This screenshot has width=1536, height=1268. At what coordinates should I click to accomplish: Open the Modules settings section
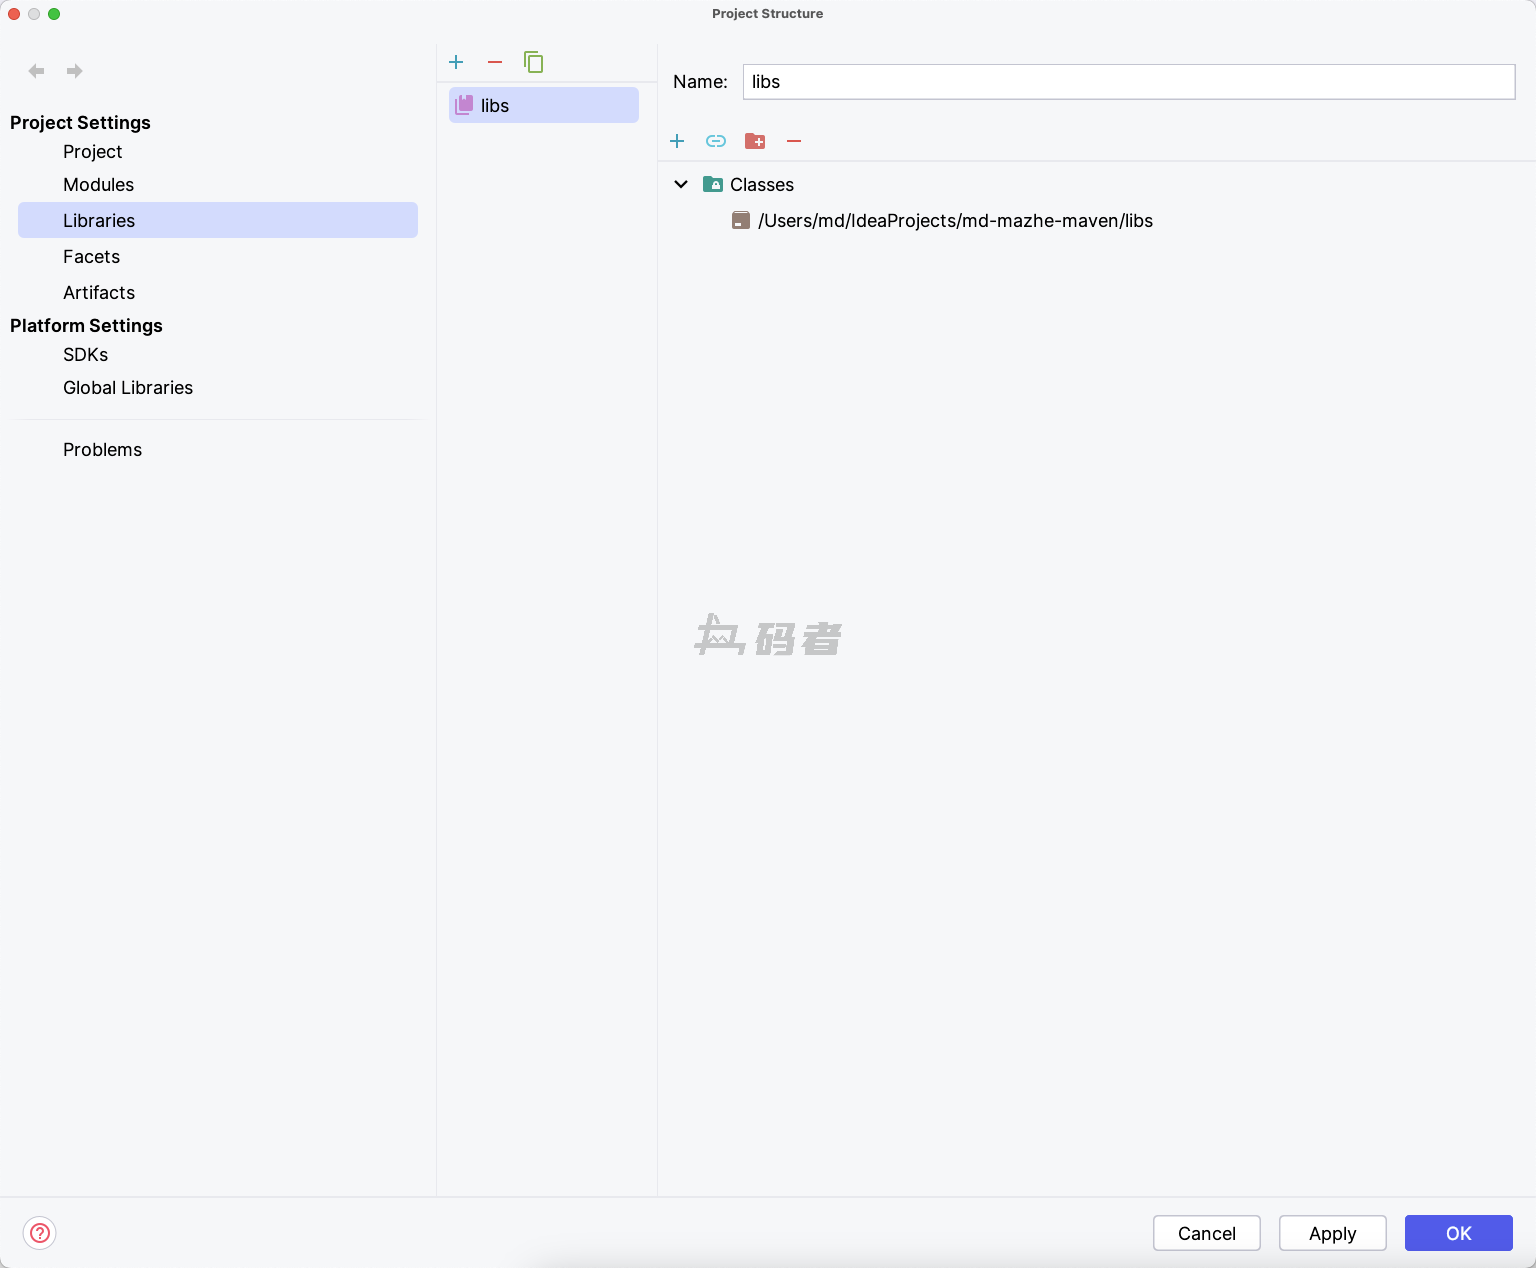tap(98, 185)
